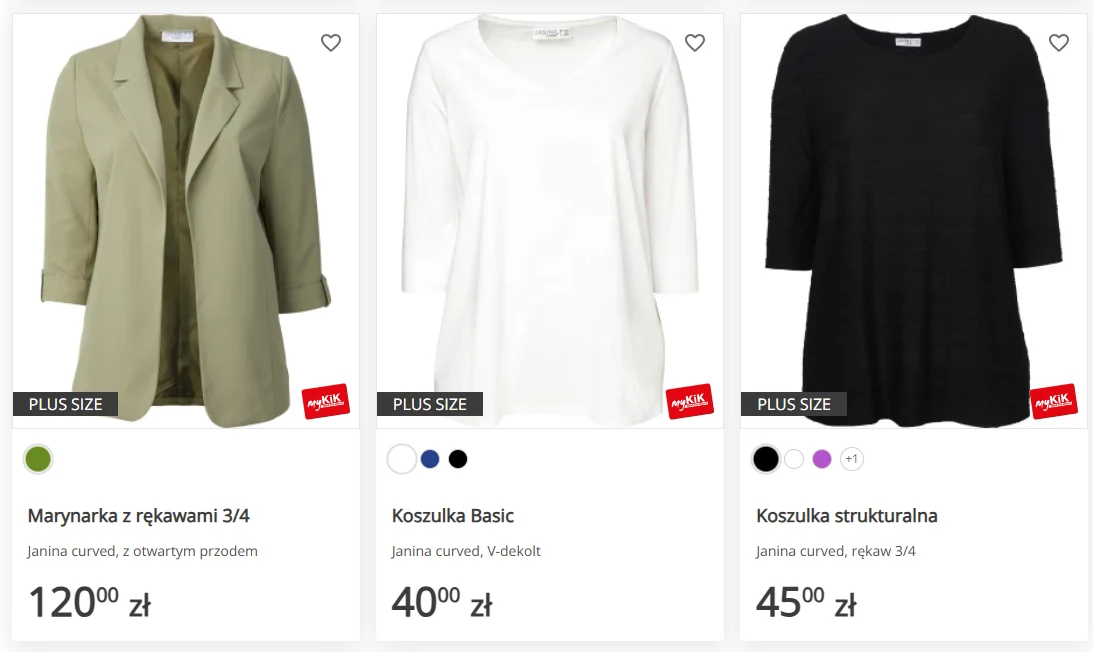
Task: Select the white swatch on Koszulka Basic
Action: tap(402, 458)
